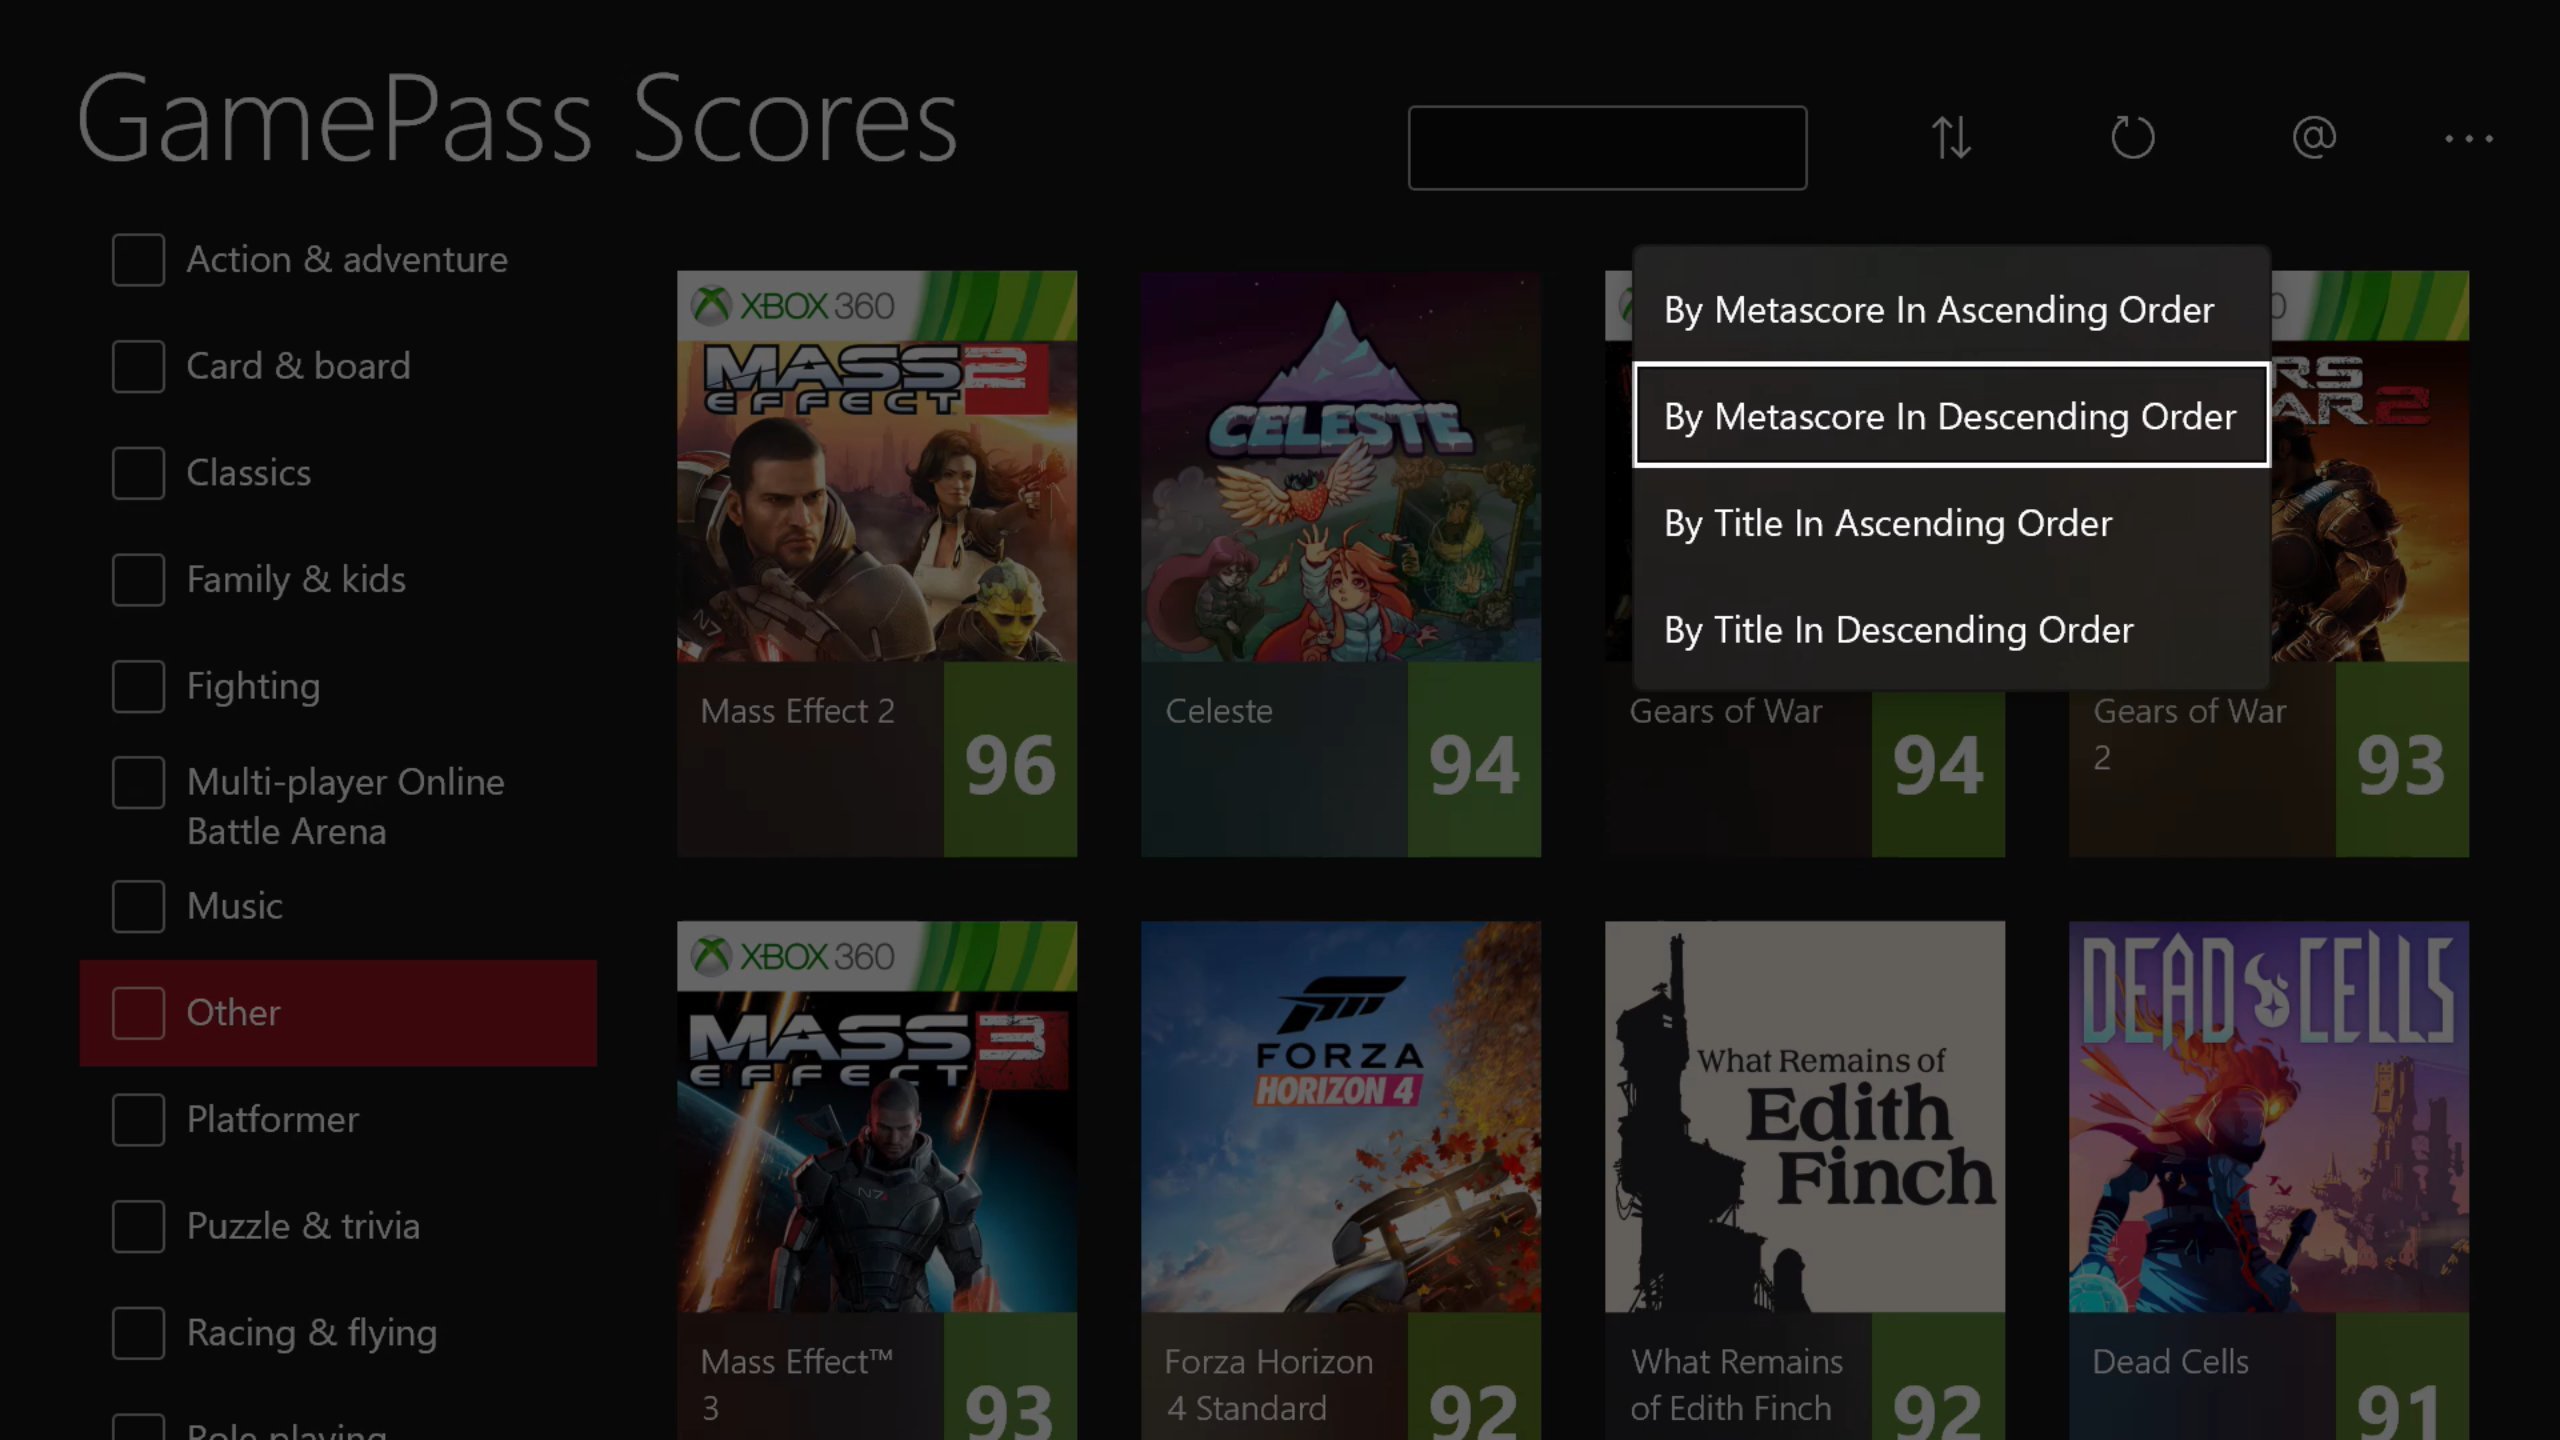This screenshot has width=2560, height=1440.
Task: Enable the Action & adventure filter checkbox
Action: 137,260
